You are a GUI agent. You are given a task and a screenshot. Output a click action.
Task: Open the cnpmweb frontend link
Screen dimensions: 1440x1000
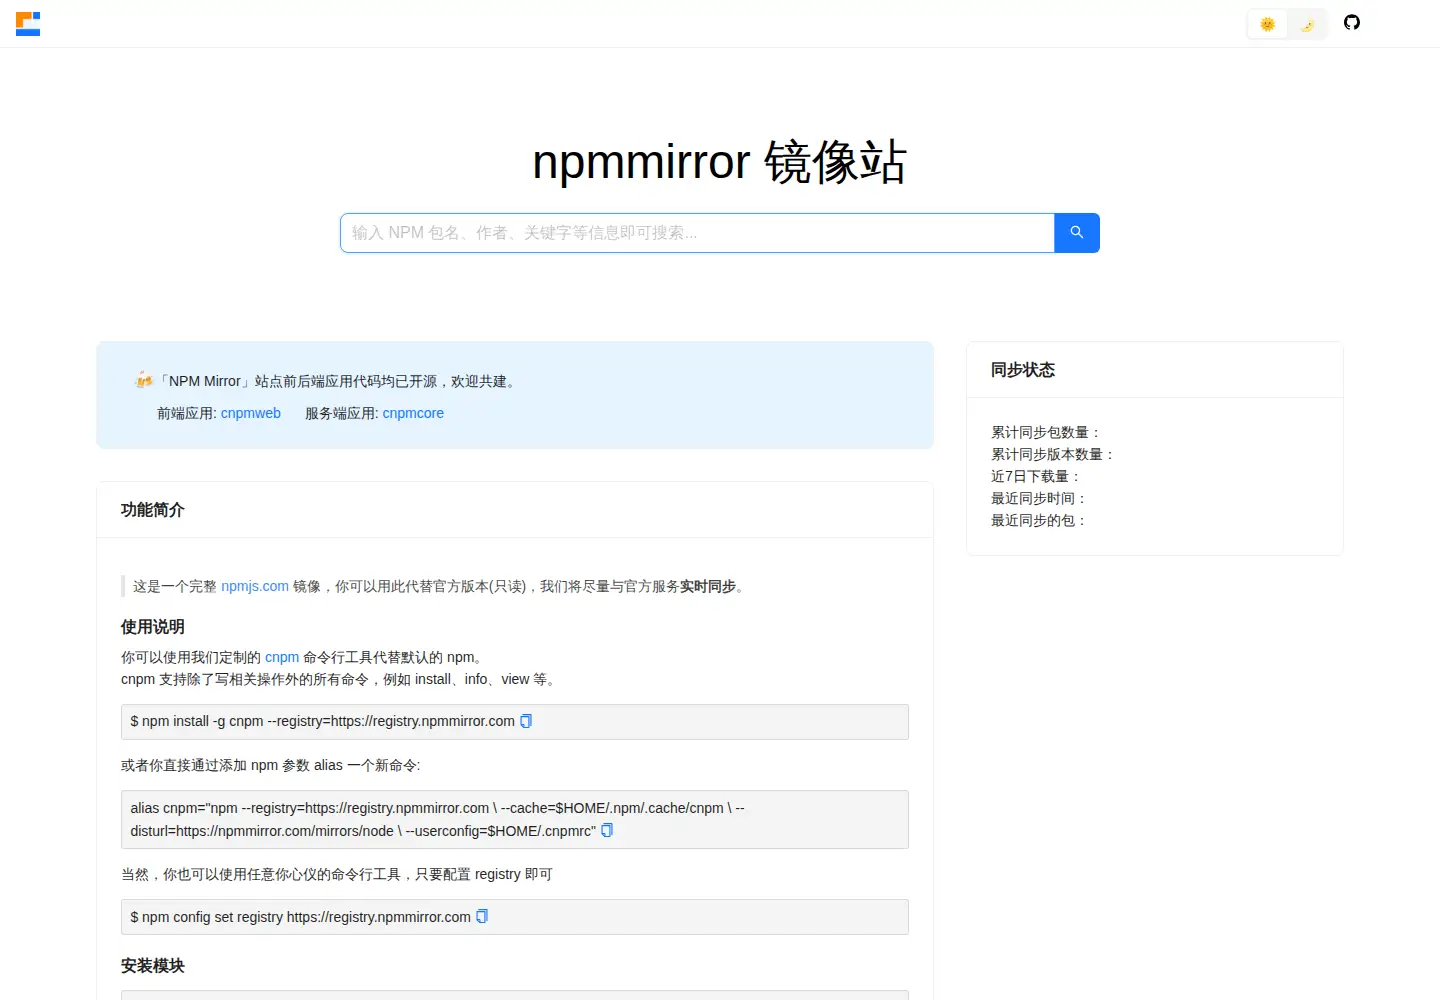coord(251,413)
